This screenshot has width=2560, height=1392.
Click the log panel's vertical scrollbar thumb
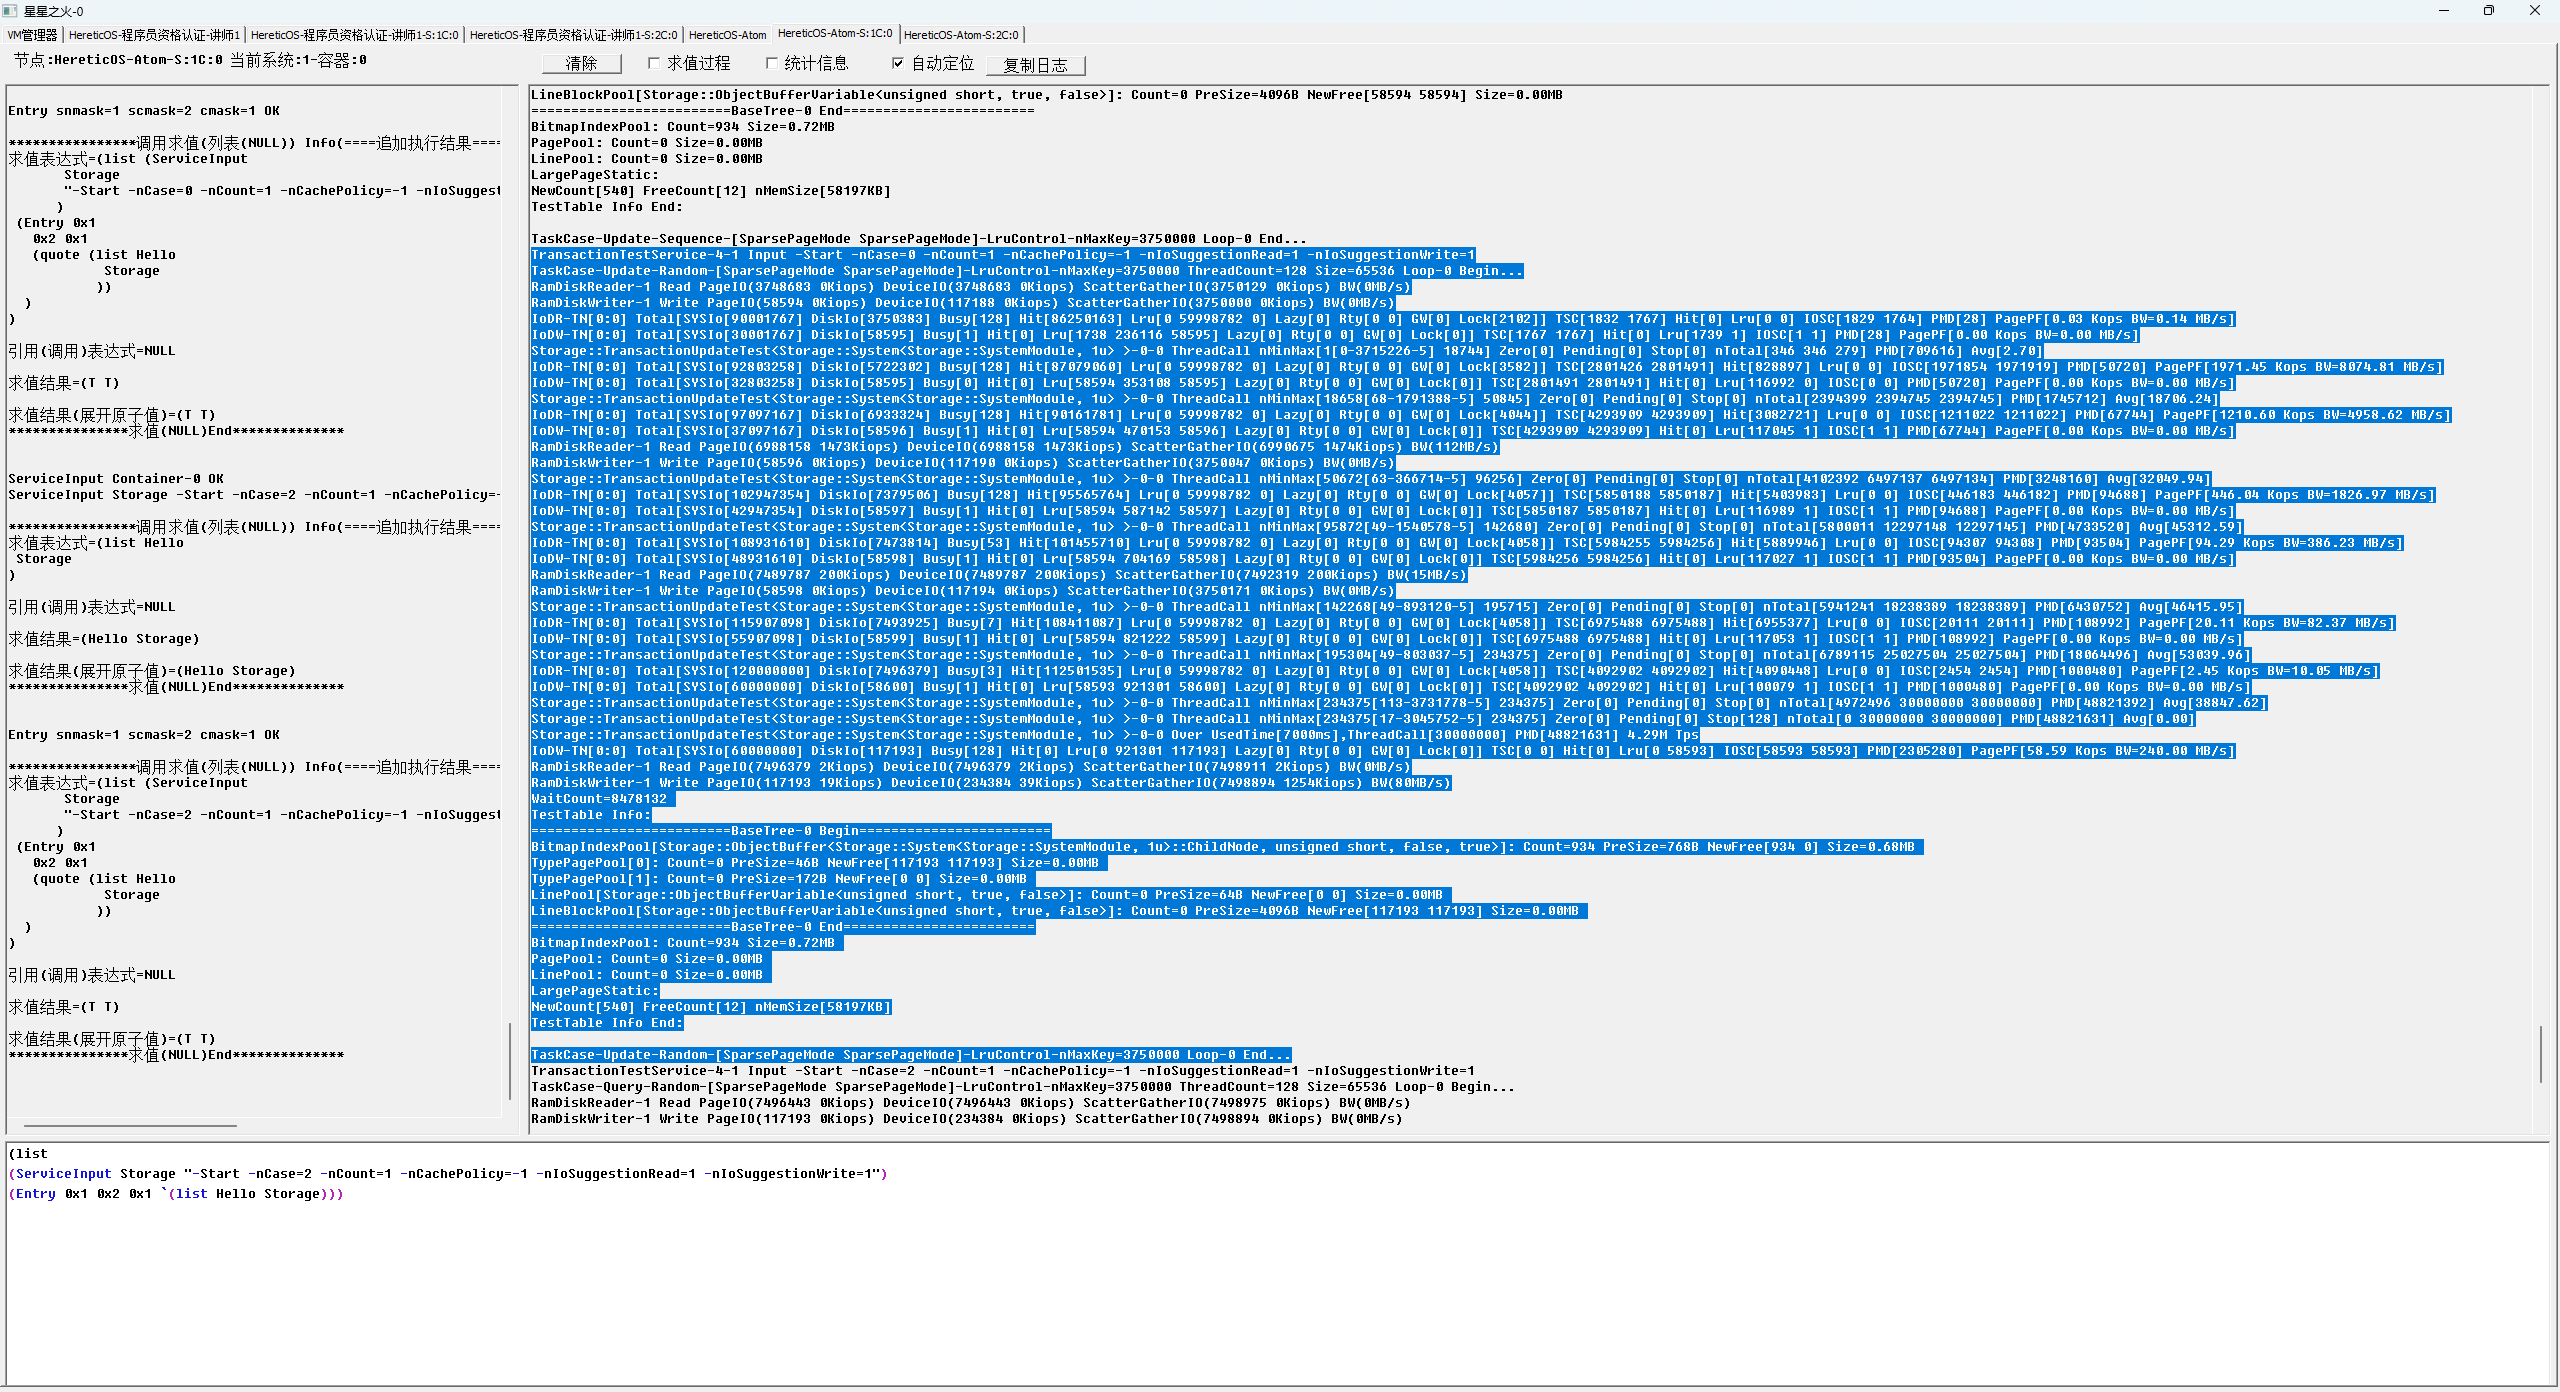click(2541, 1053)
